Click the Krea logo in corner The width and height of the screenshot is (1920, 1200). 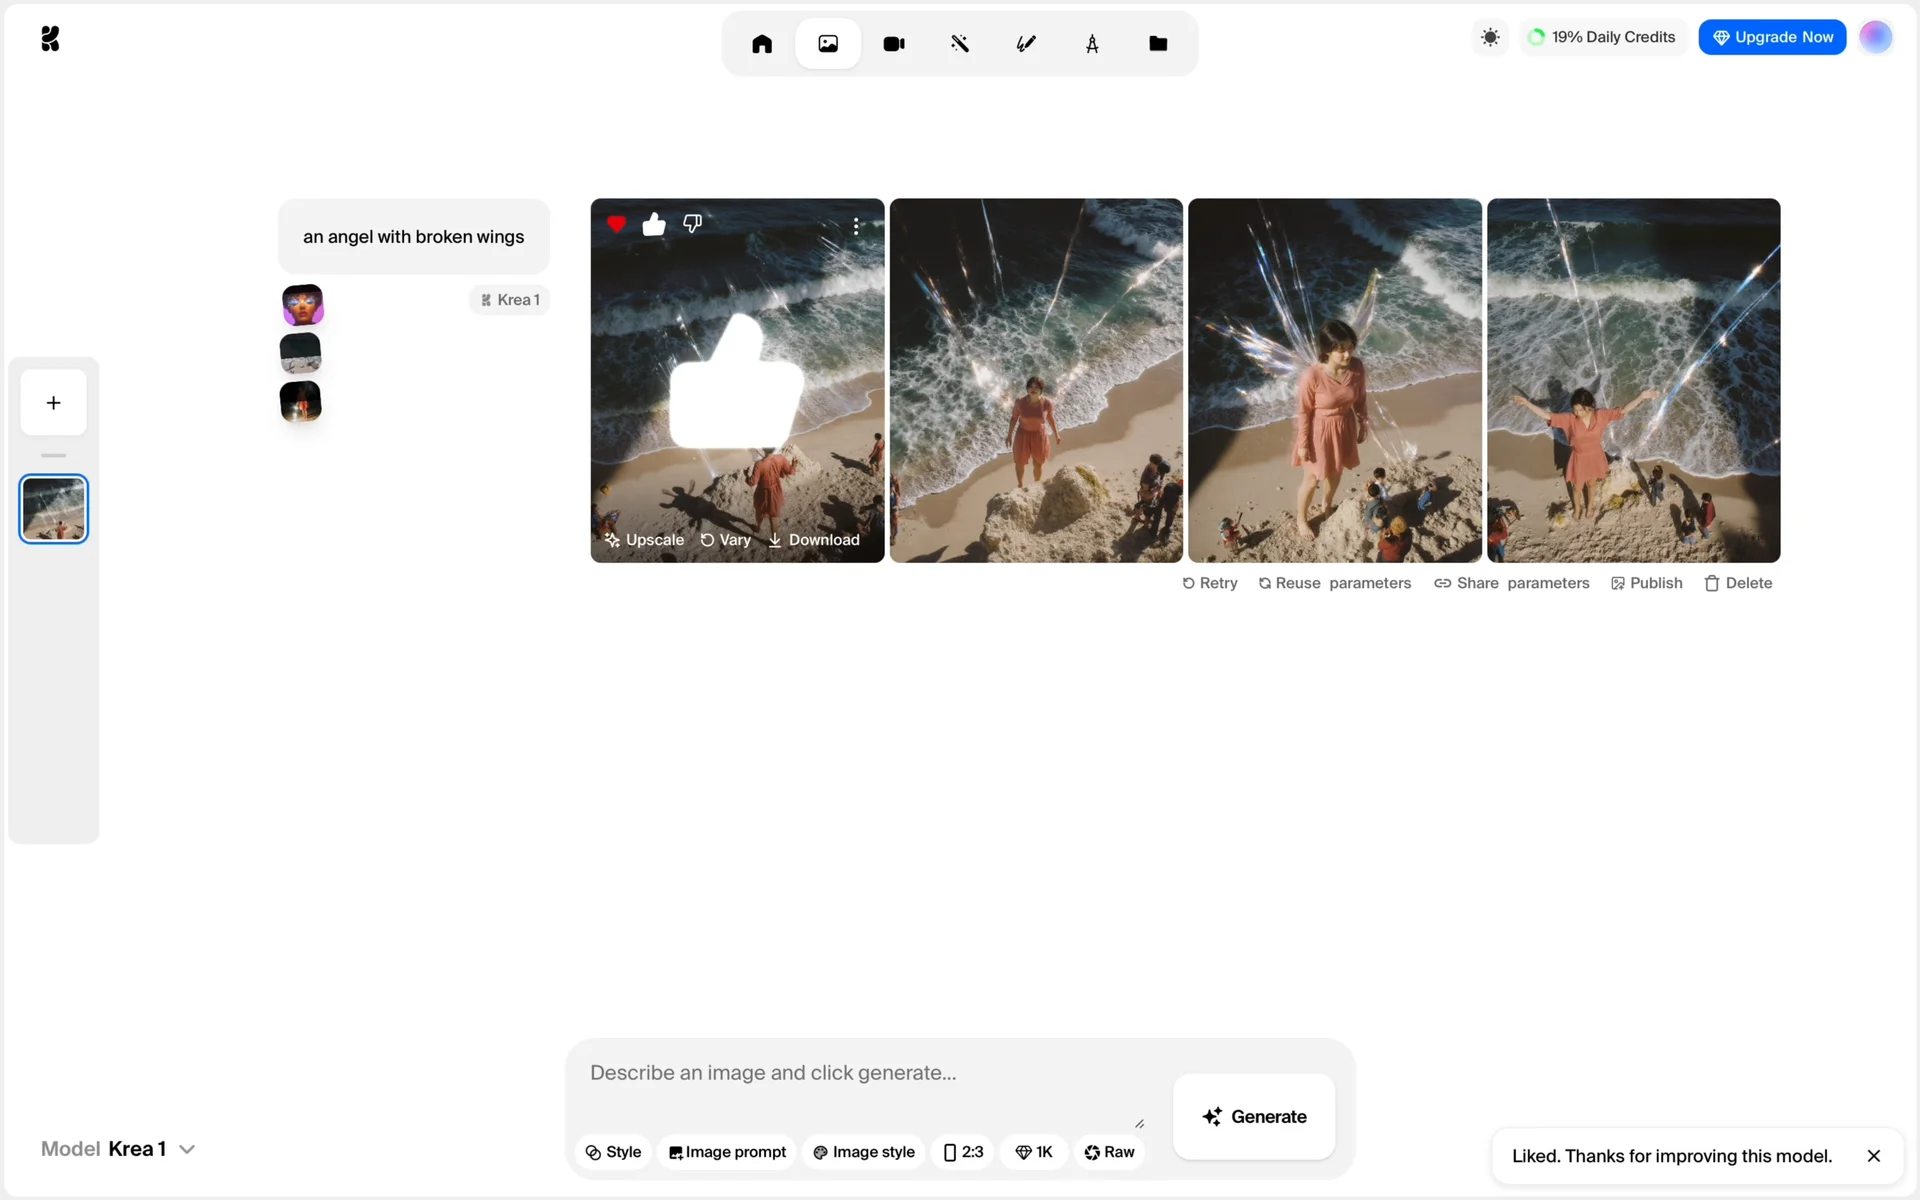click(x=50, y=39)
